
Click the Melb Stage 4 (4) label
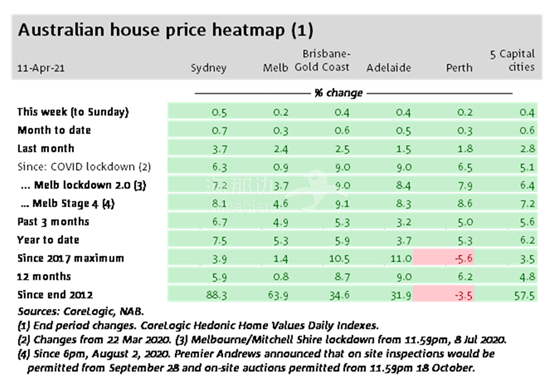(x=67, y=204)
